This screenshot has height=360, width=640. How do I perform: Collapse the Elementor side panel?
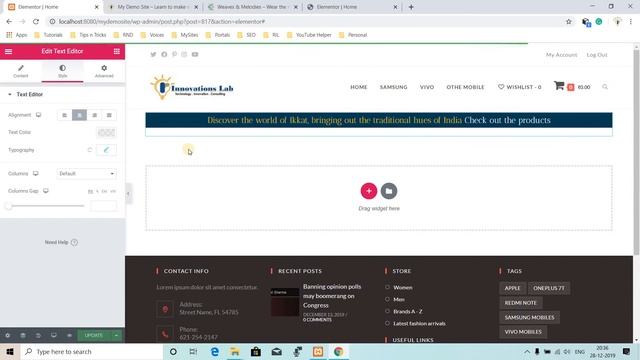128,193
